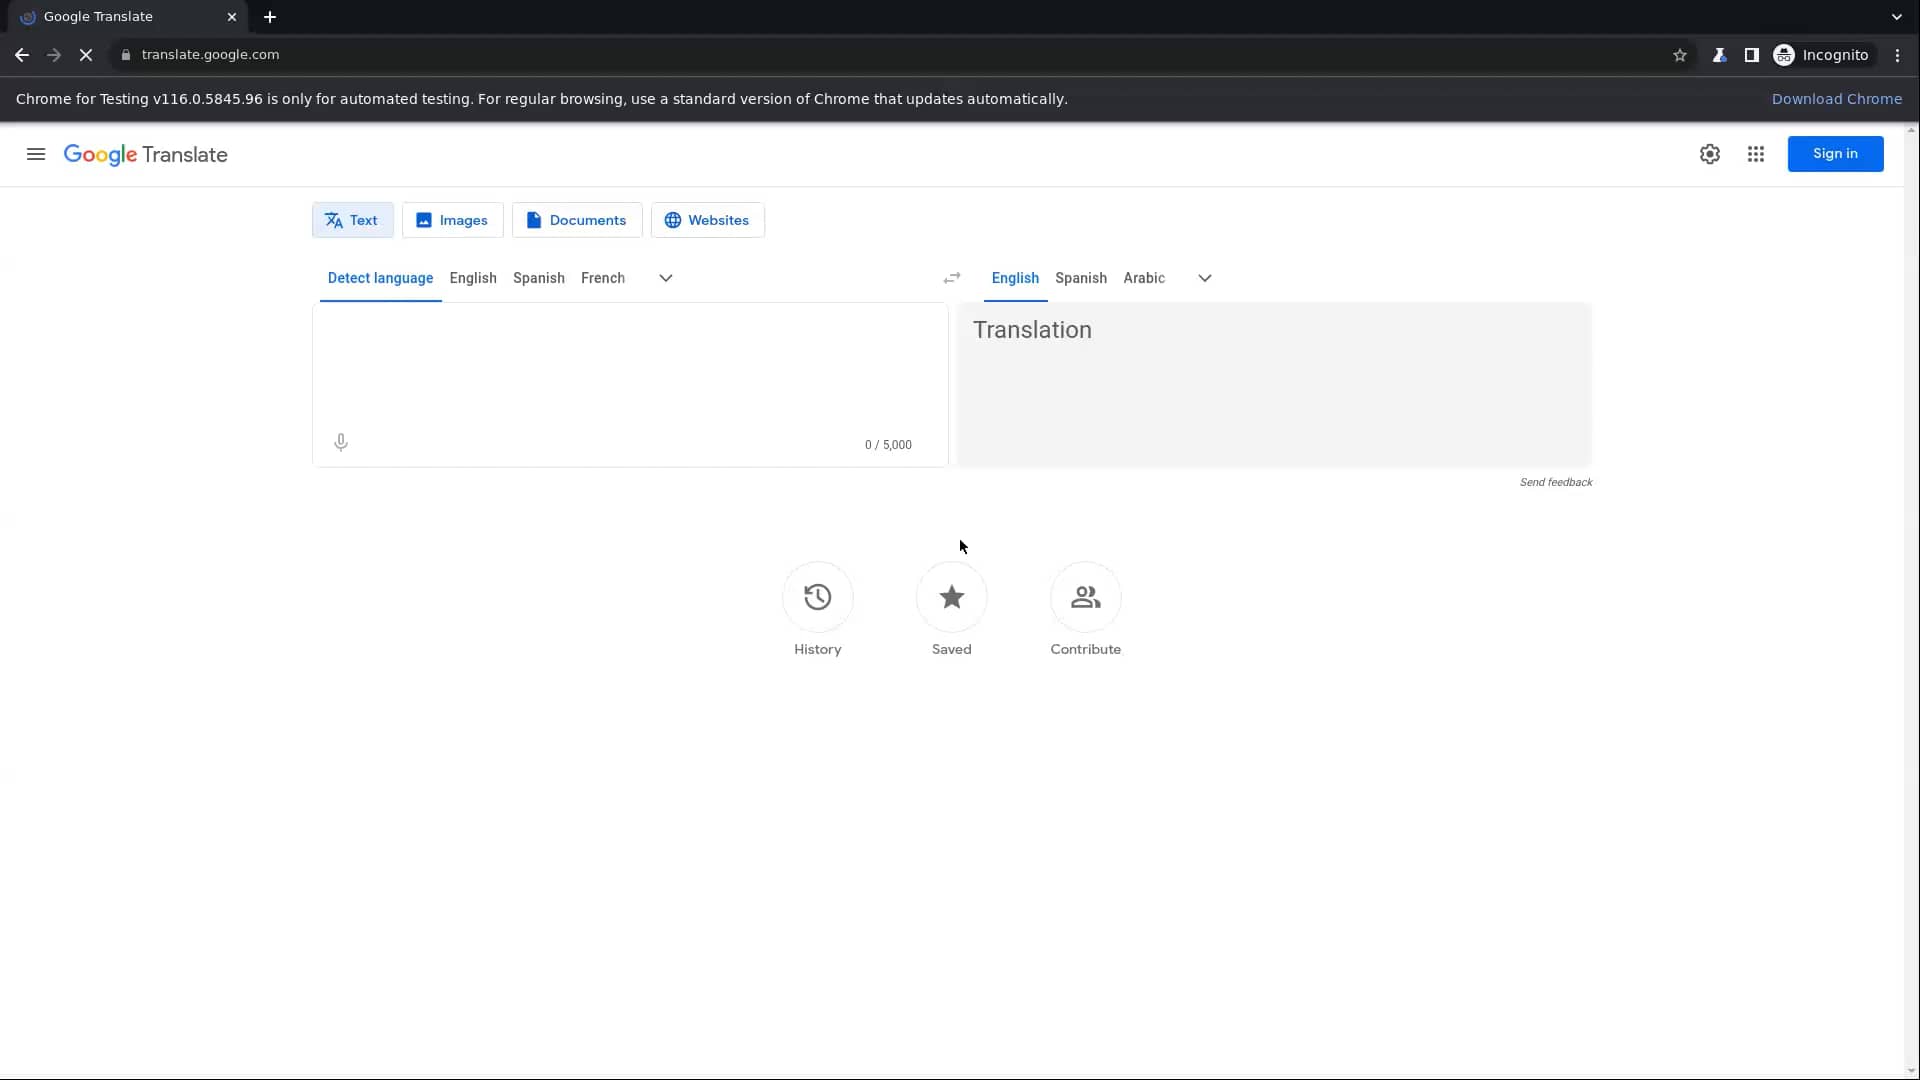
Task: Open the Google apps grid
Action: click(x=1756, y=154)
